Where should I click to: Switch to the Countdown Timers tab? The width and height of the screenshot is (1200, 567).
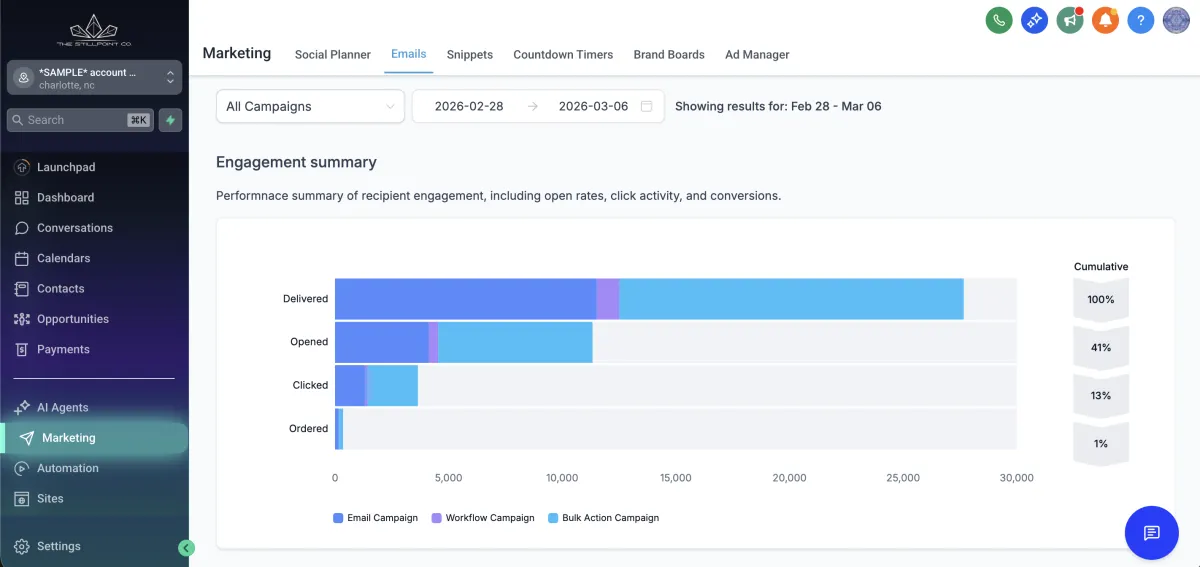coord(563,54)
